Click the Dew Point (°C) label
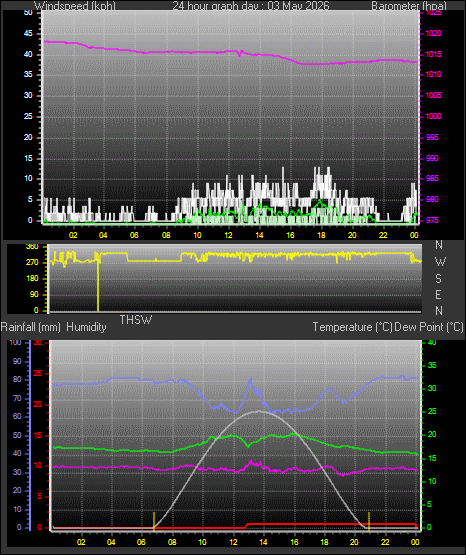 [x=429, y=327]
